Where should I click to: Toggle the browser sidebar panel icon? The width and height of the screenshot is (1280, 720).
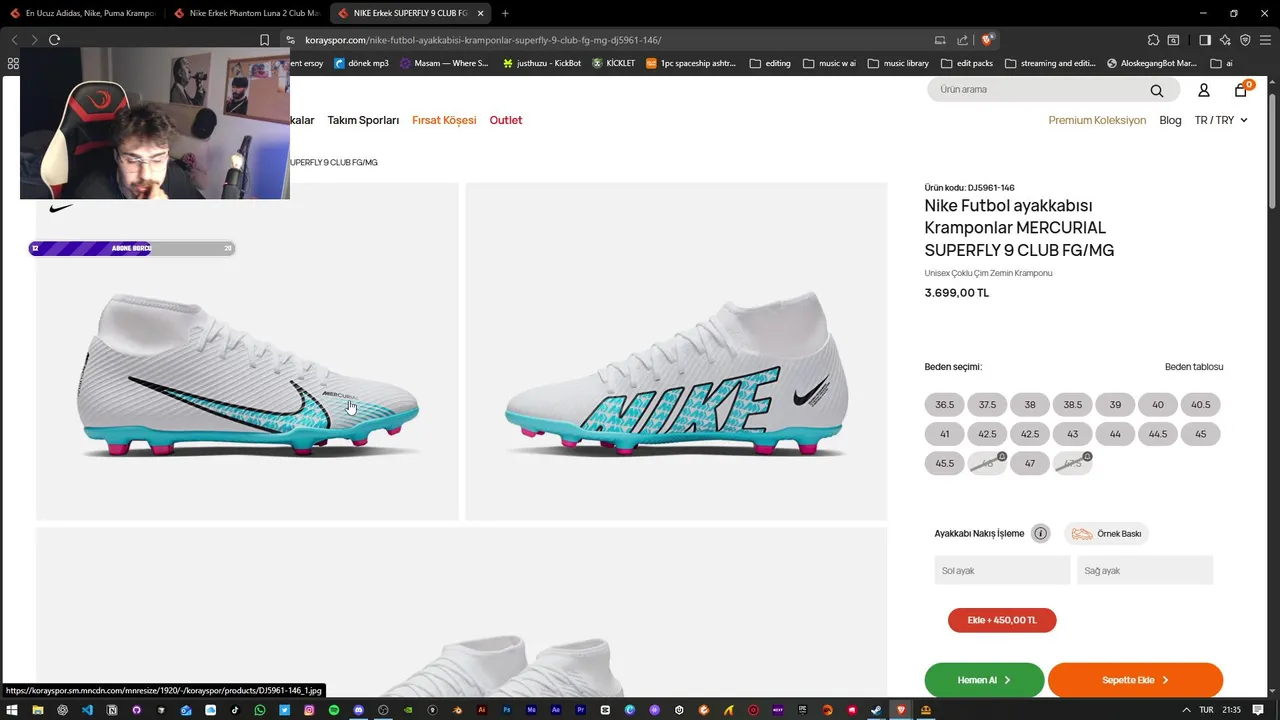[x=1205, y=40]
